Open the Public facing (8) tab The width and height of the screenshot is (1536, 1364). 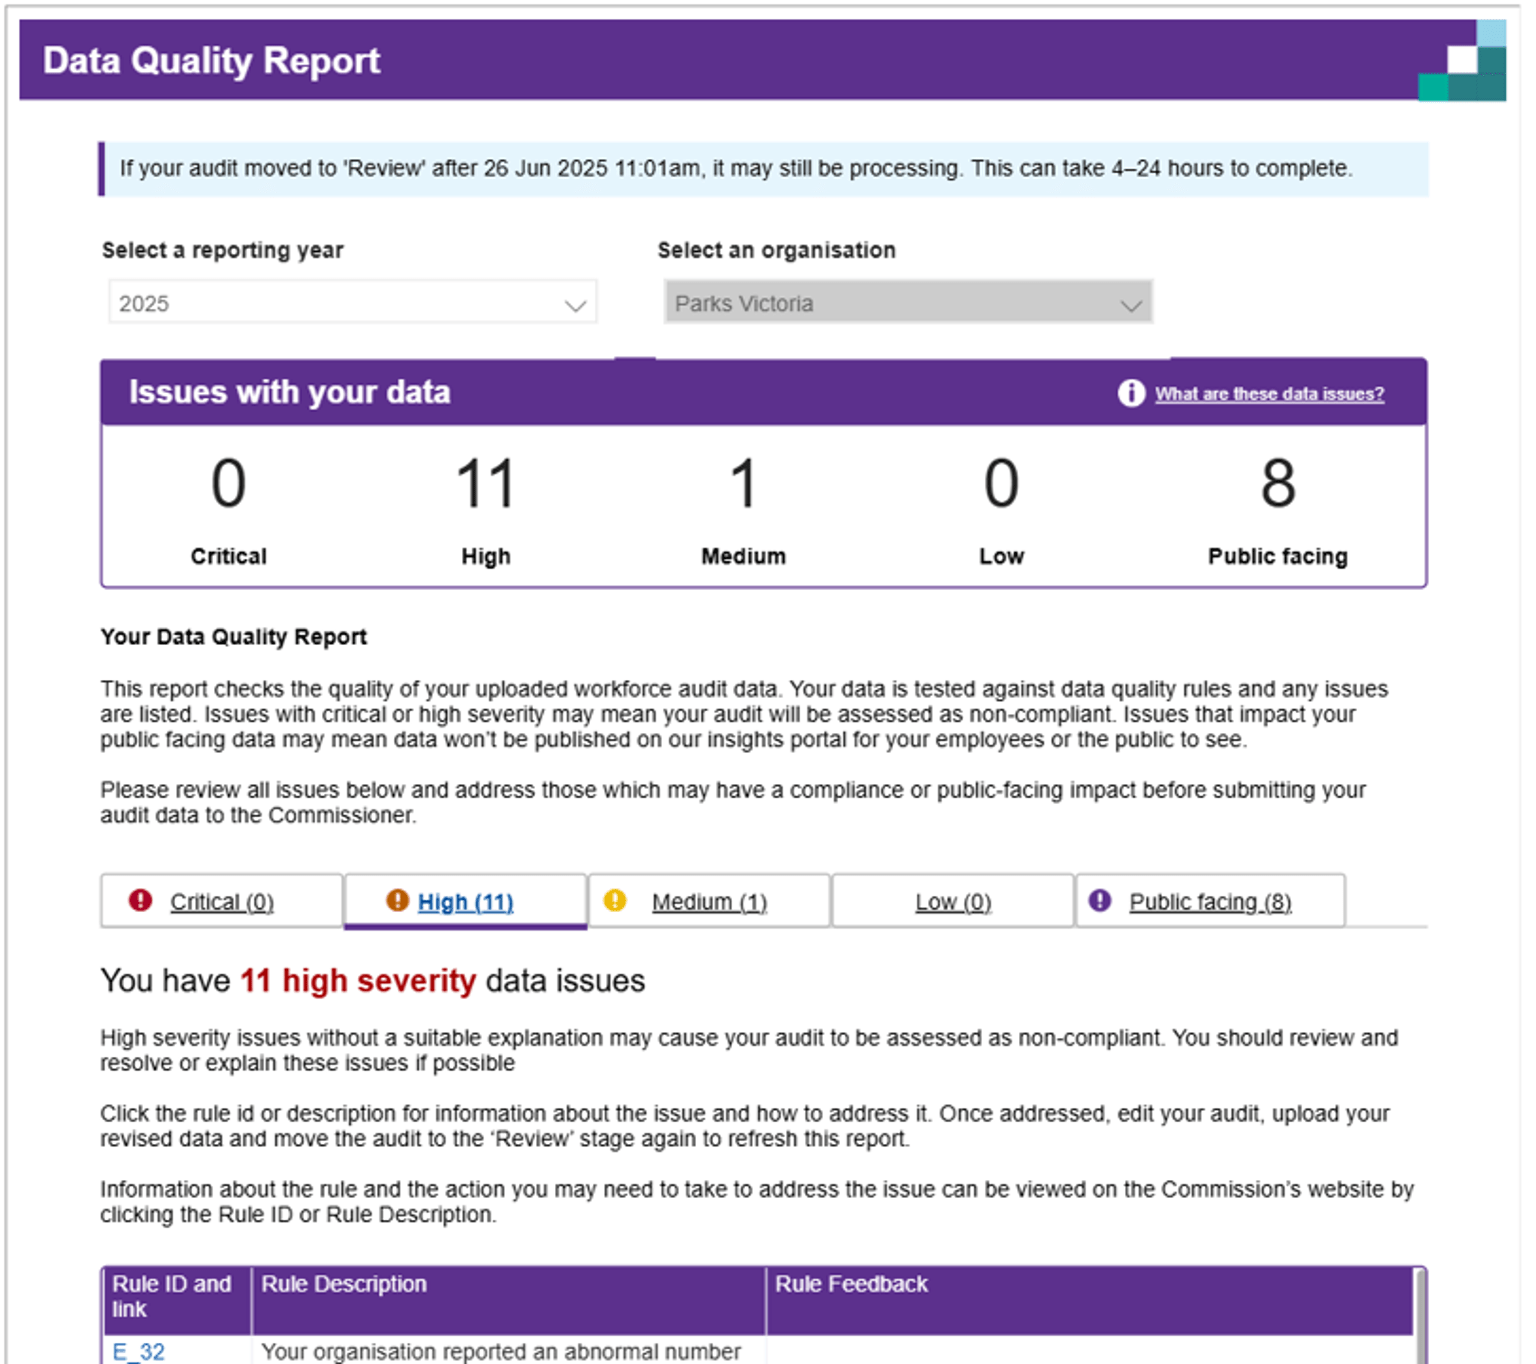1210,901
